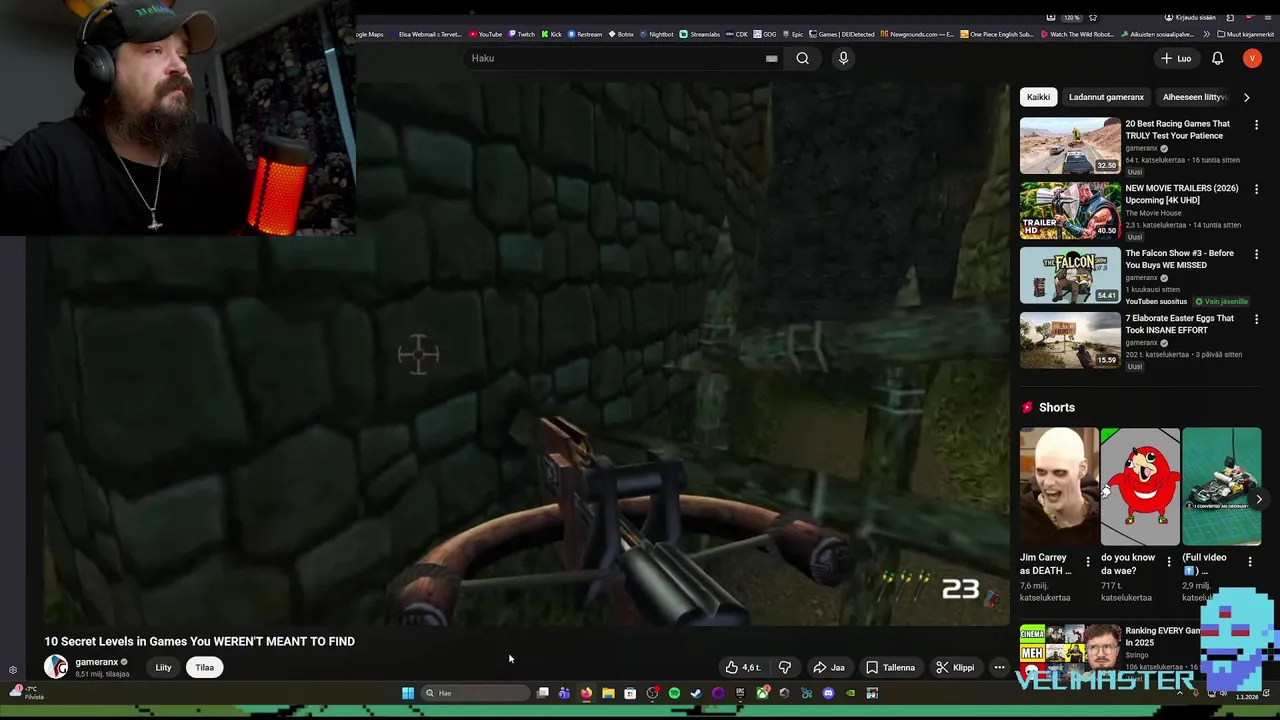Image resolution: width=1280 pixels, height=720 pixels.
Task: Open 7 Elaborate Easter Eggs thumbnail
Action: point(1070,340)
